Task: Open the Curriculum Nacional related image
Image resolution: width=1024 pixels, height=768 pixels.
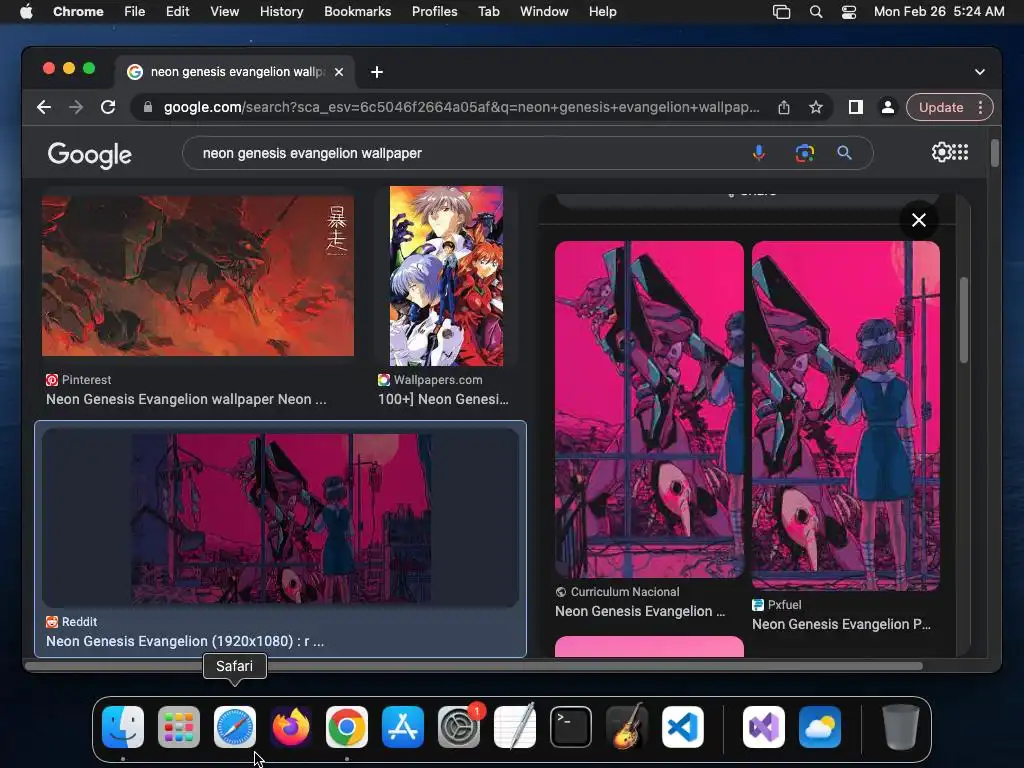Action: tap(649, 409)
